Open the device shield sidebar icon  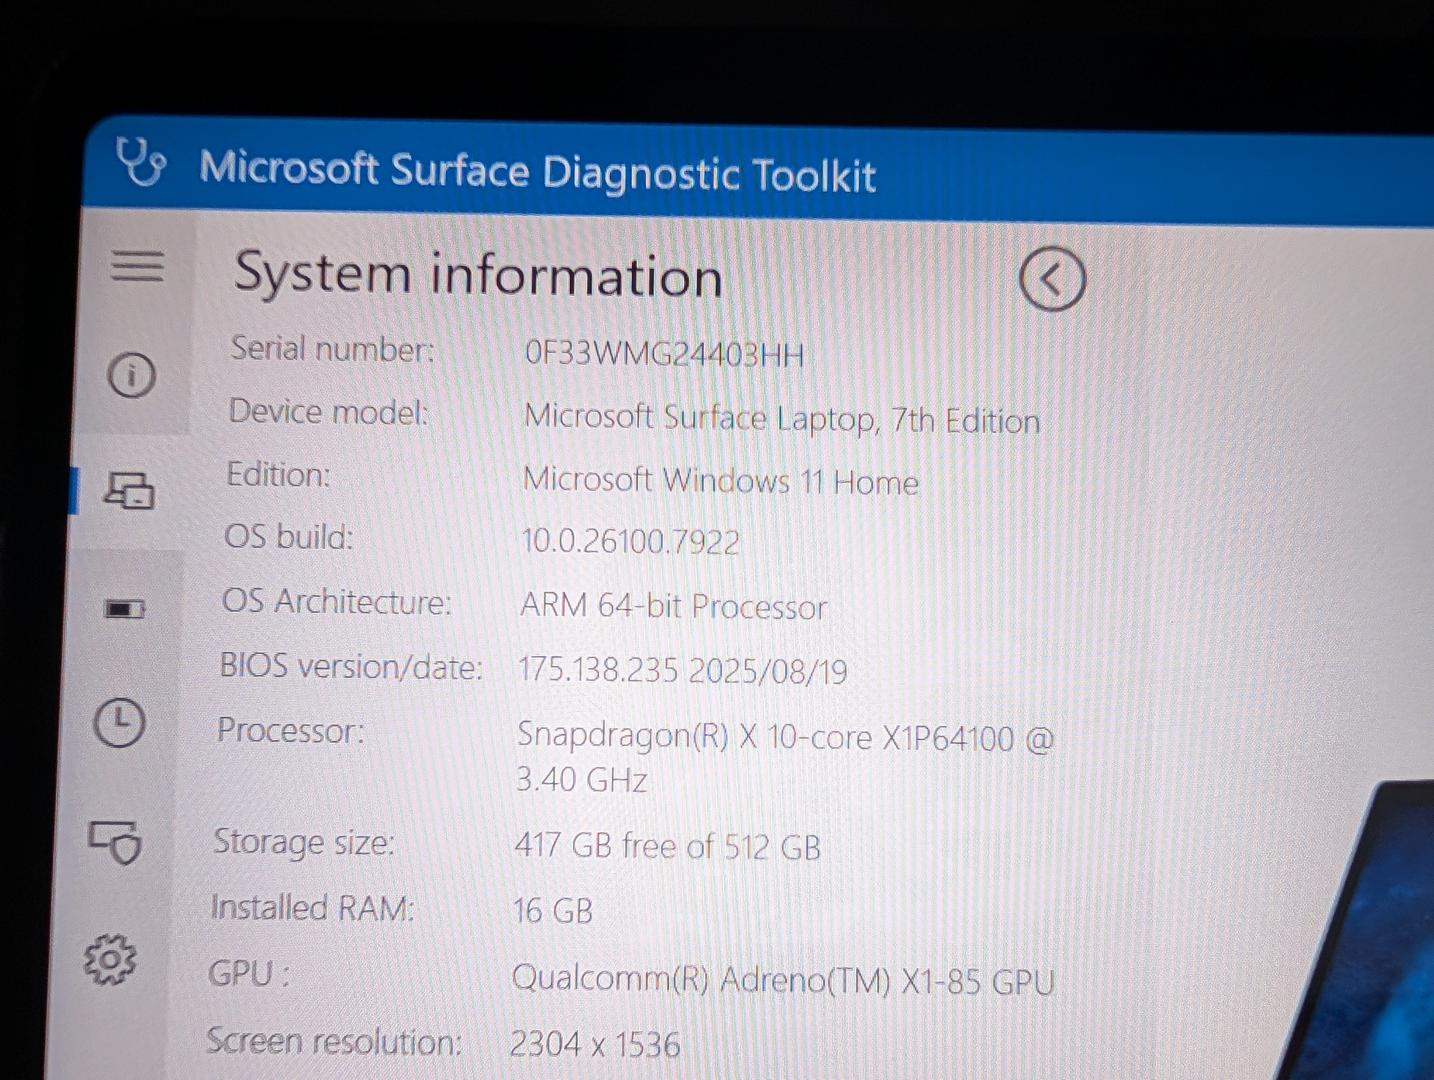click(116, 842)
